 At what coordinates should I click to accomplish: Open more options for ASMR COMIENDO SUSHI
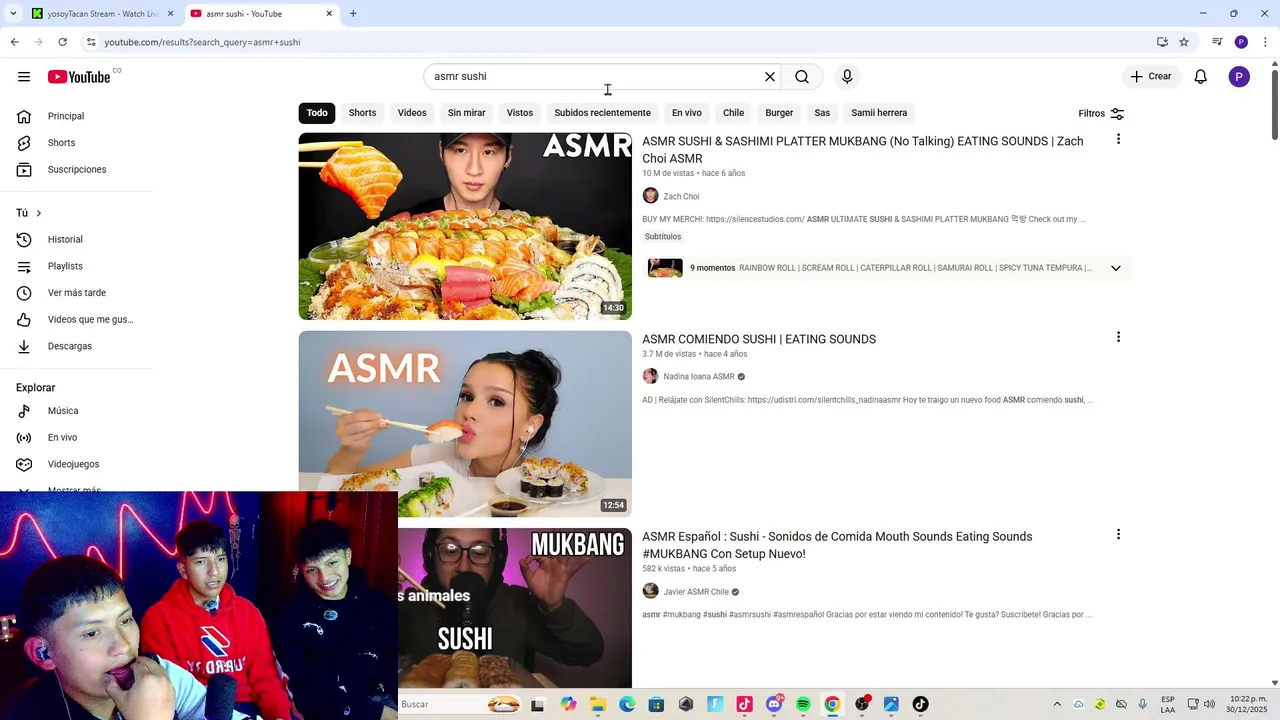[x=1118, y=338]
